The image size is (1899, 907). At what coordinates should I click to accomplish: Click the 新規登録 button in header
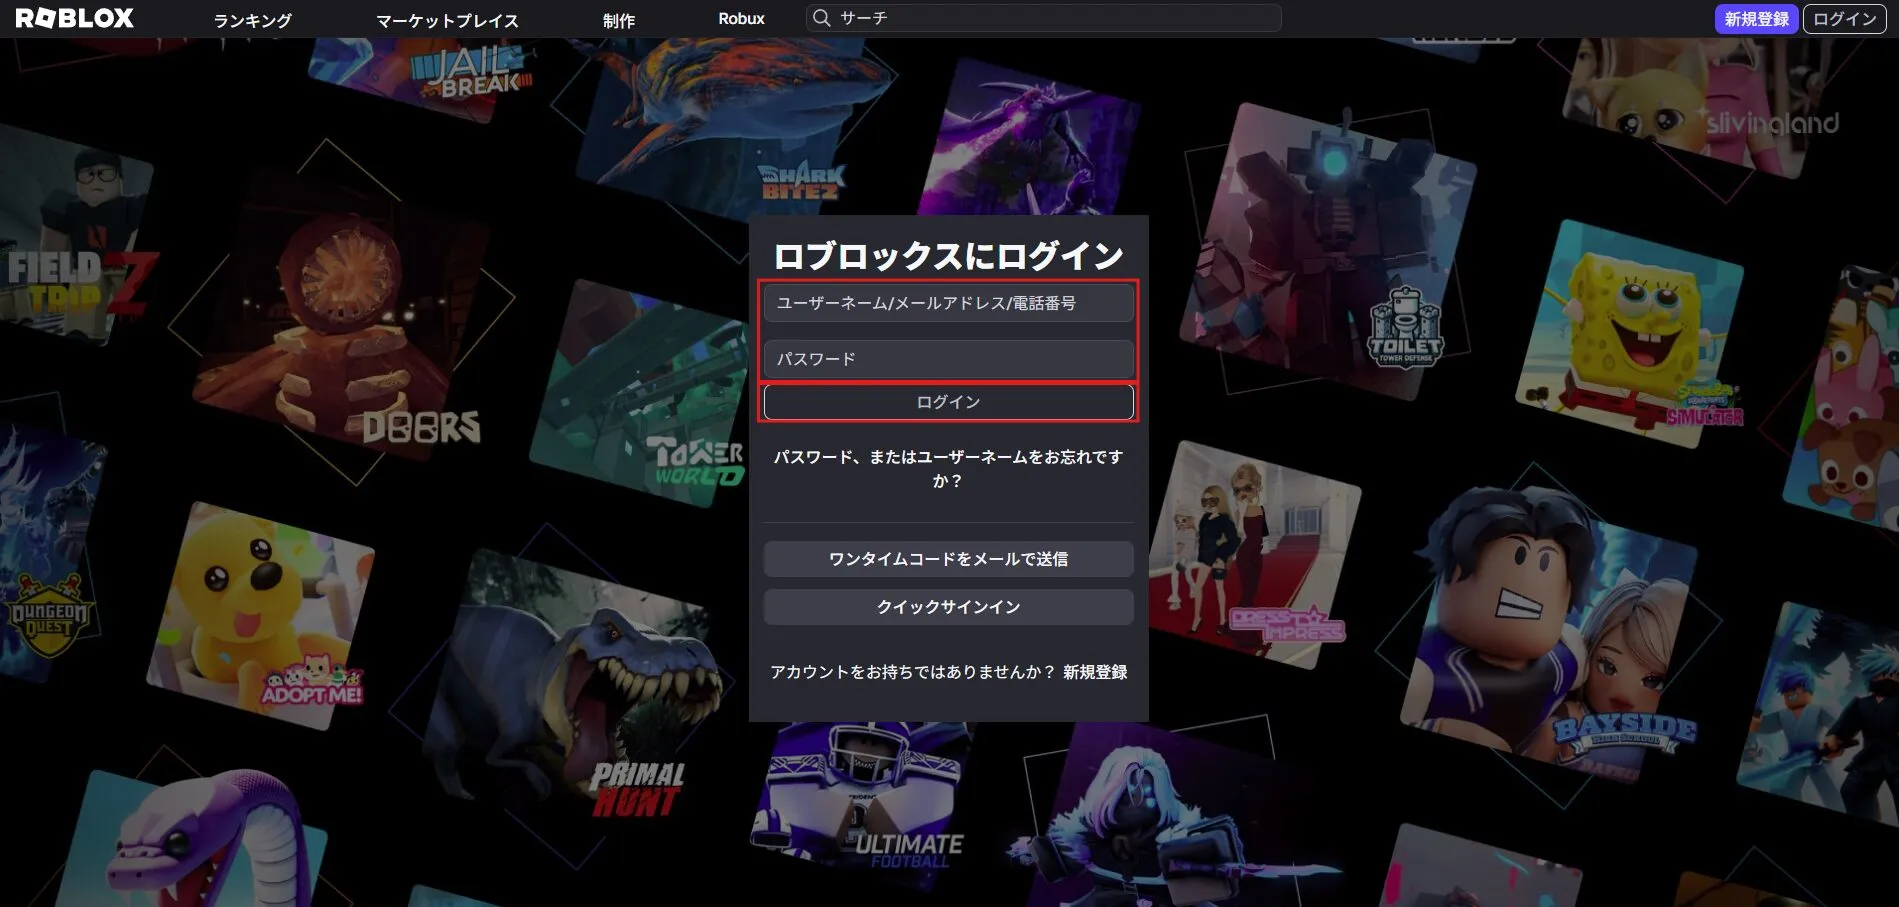click(x=1756, y=19)
